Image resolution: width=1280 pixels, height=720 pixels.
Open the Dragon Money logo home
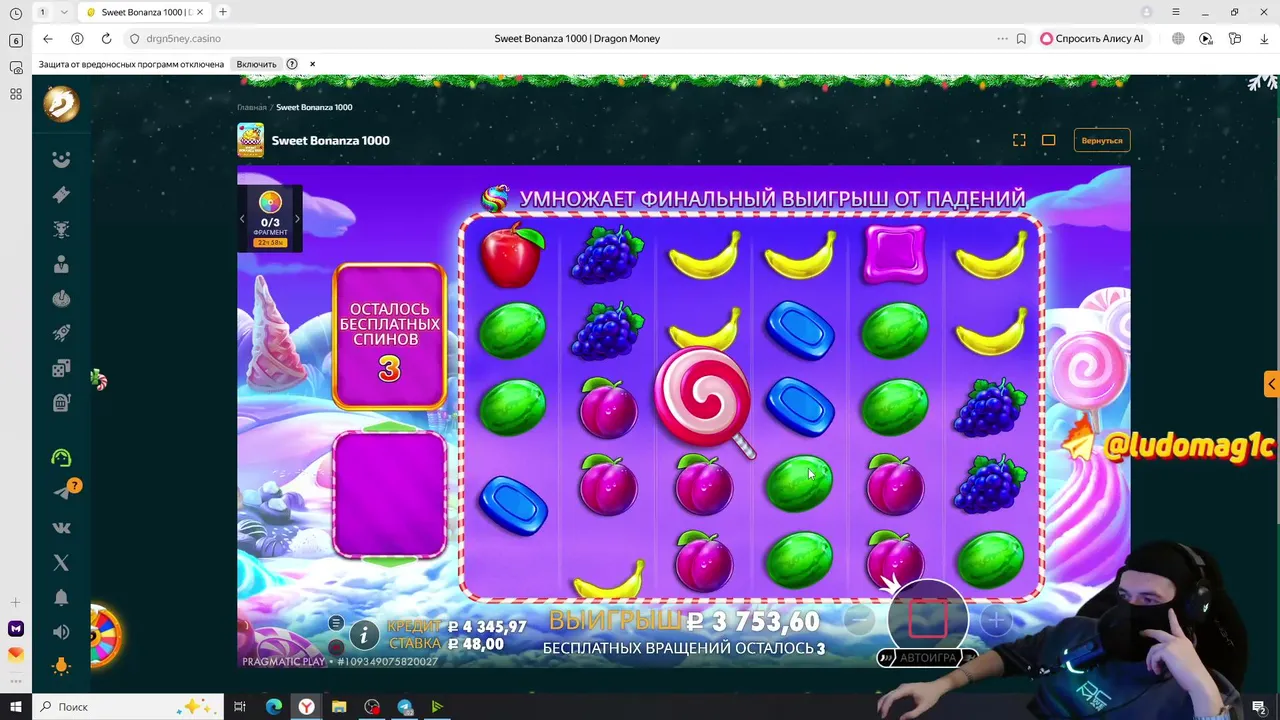tap(61, 104)
